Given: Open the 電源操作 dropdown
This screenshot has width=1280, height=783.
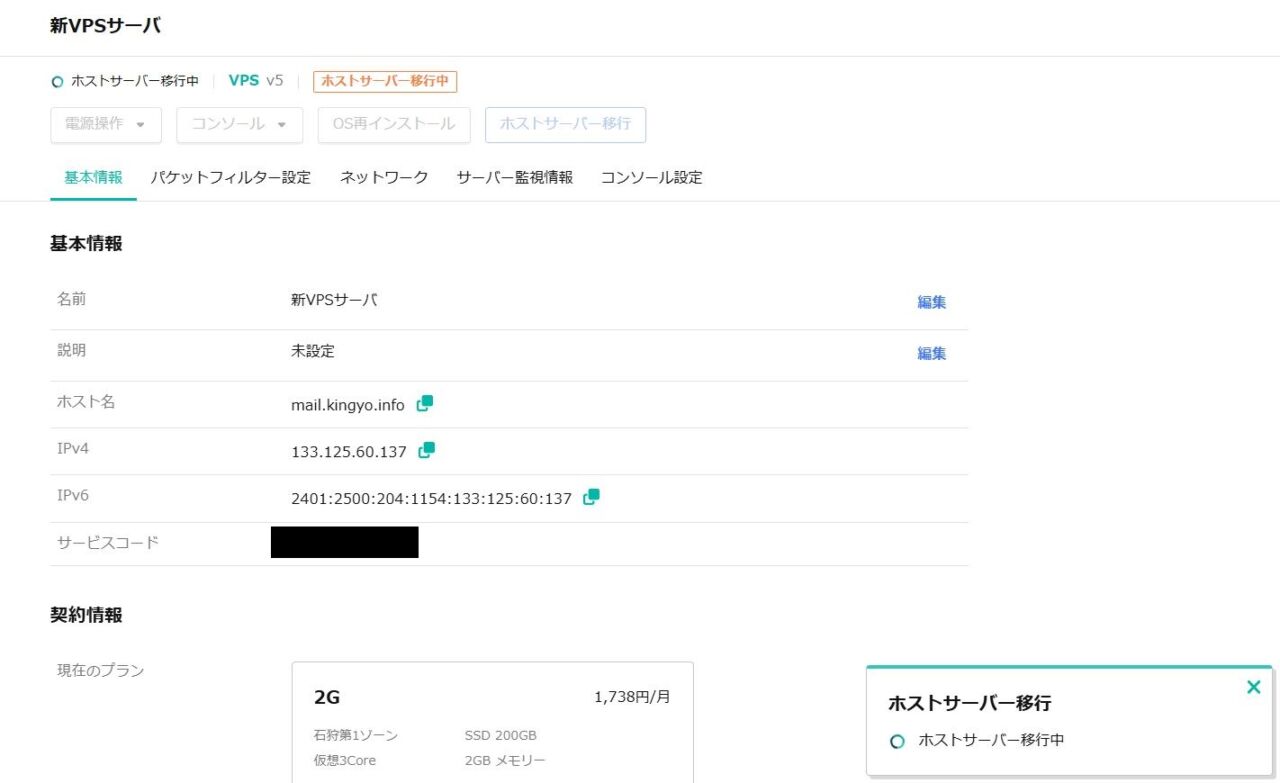Looking at the screenshot, I should tap(105, 125).
